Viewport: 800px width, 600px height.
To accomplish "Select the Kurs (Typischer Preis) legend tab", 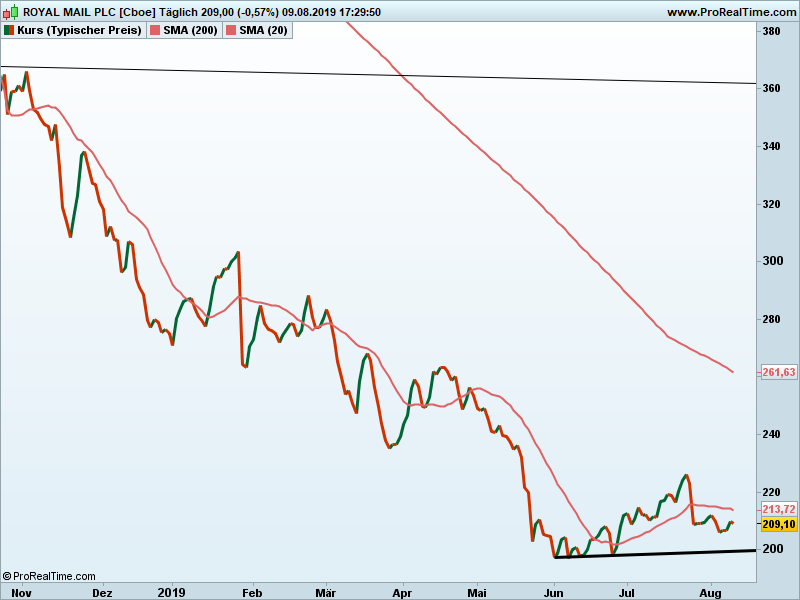I will (x=72, y=31).
